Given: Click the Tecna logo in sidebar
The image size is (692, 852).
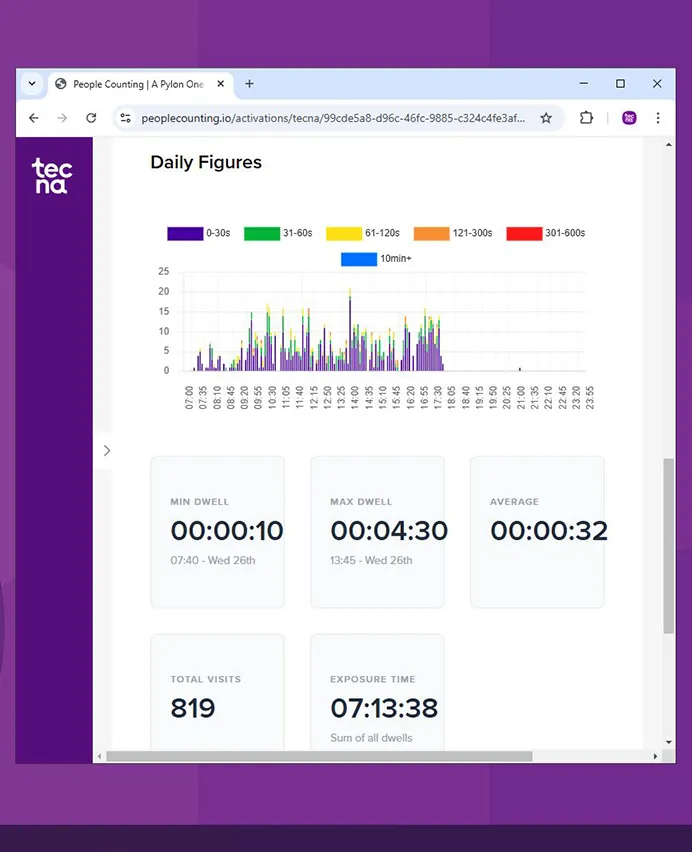Looking at the screenshot, I should [x=52, y=176].
